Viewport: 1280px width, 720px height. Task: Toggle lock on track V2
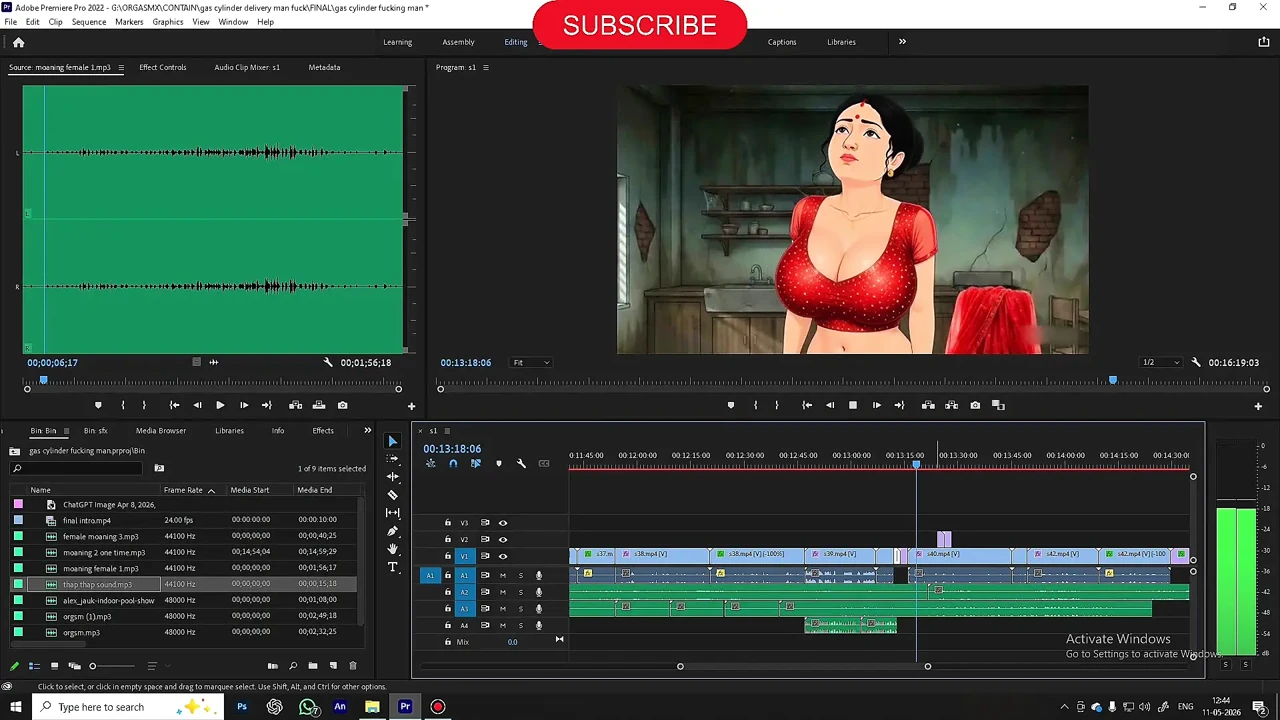pyautogui.click(x=448, y=539)
